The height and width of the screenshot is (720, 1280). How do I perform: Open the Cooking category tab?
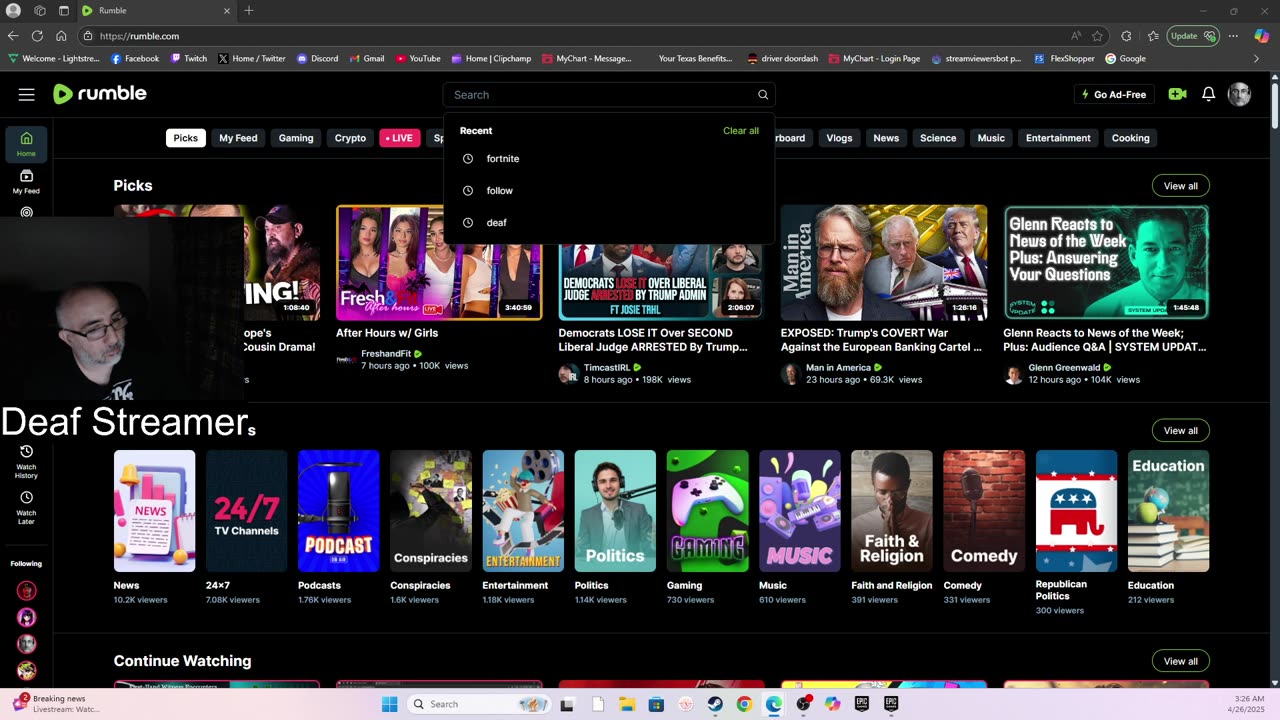1131,138
